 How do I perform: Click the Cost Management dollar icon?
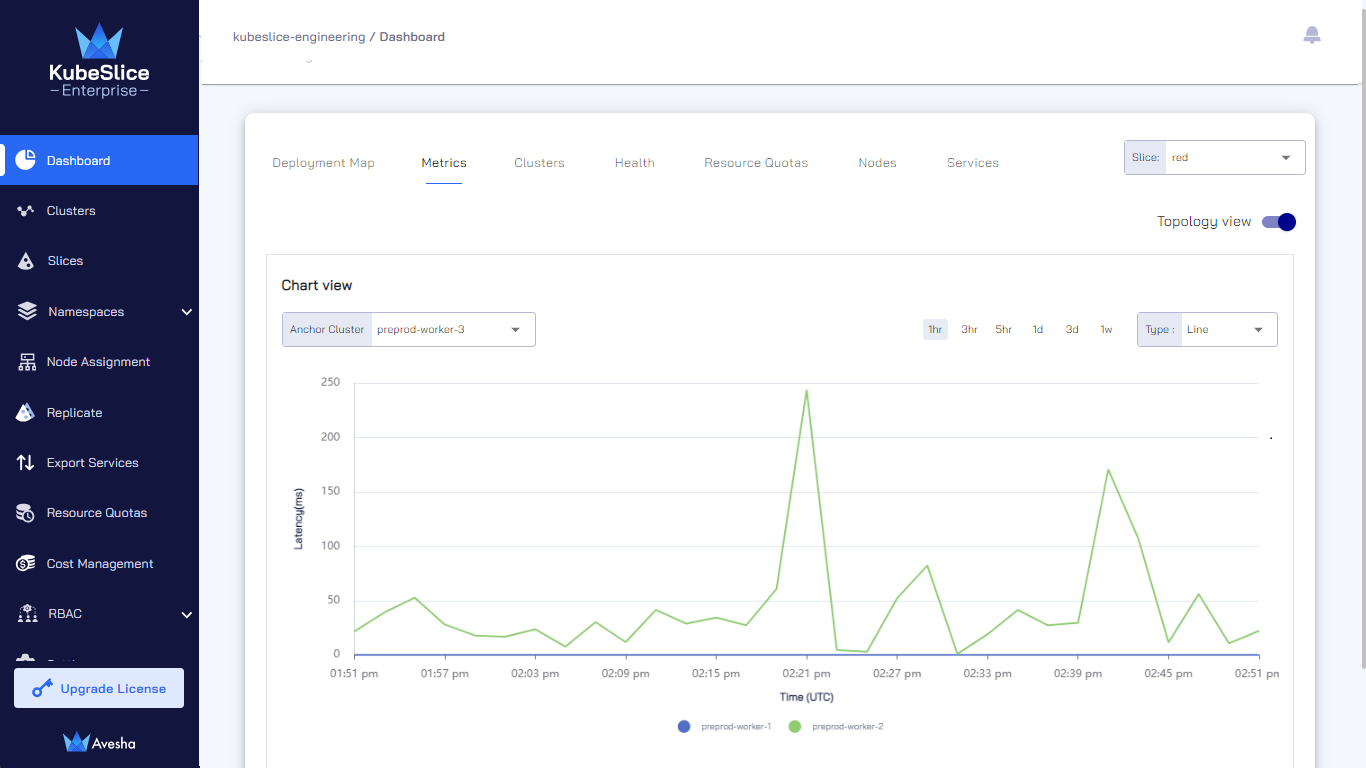click(26, 564)
